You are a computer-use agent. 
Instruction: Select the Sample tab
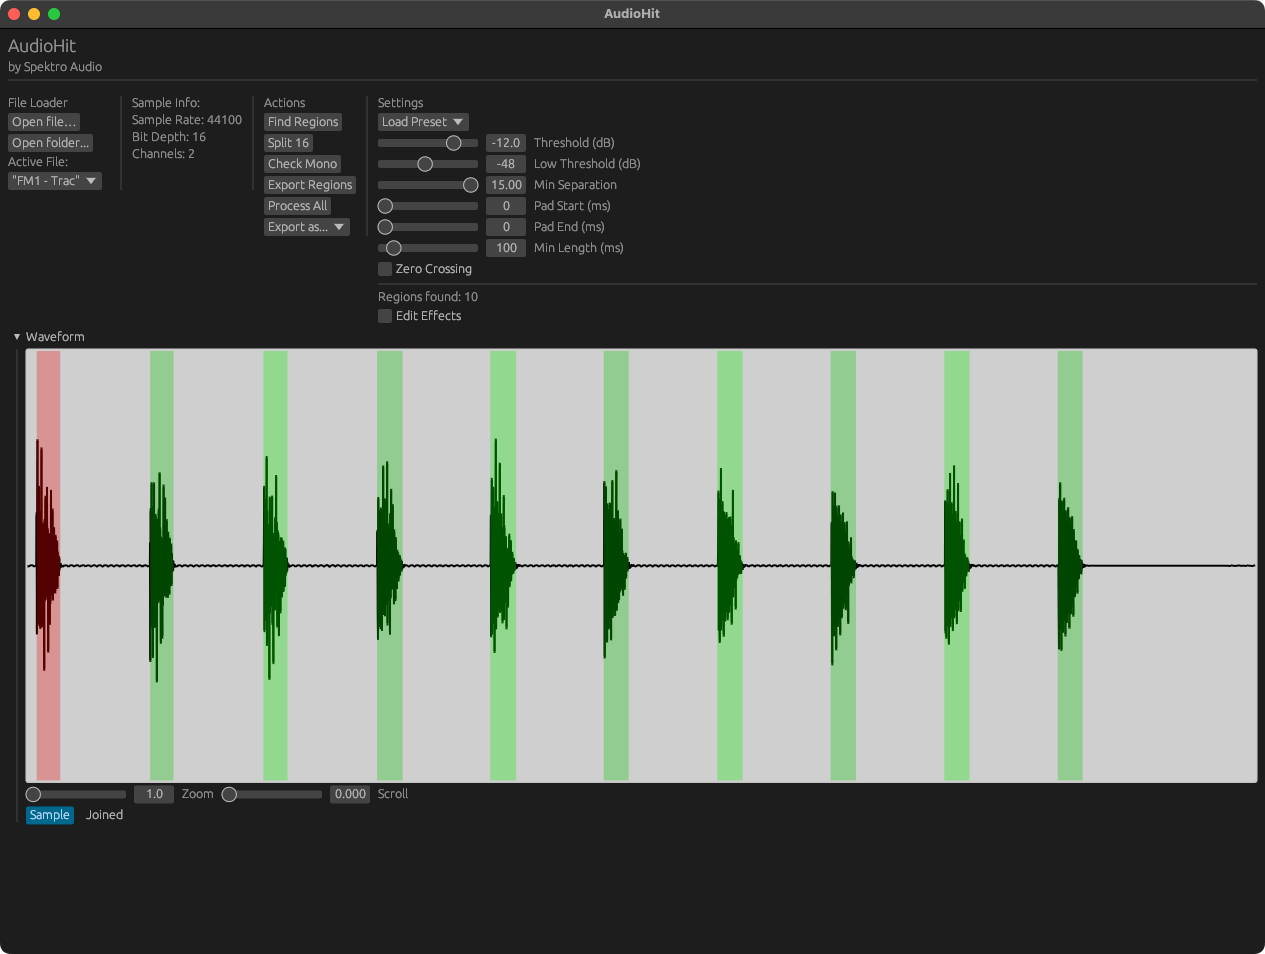(50, 815)
